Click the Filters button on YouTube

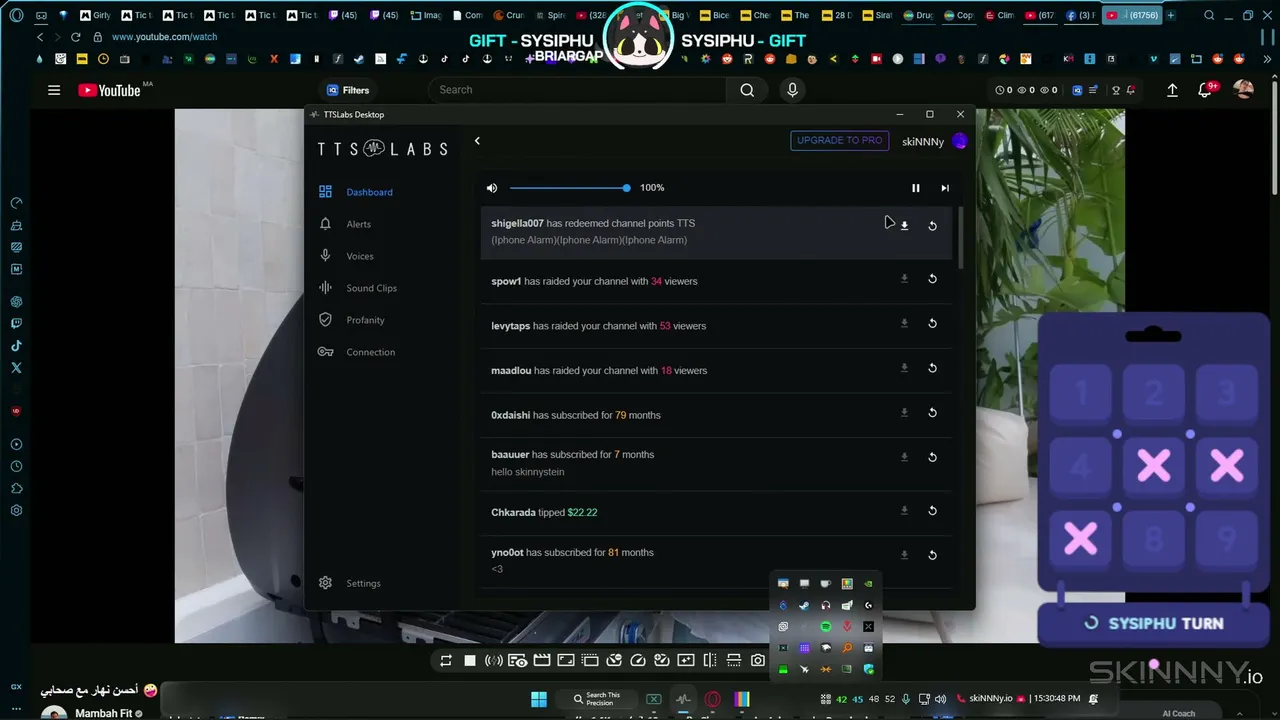(x=348, y=90)
